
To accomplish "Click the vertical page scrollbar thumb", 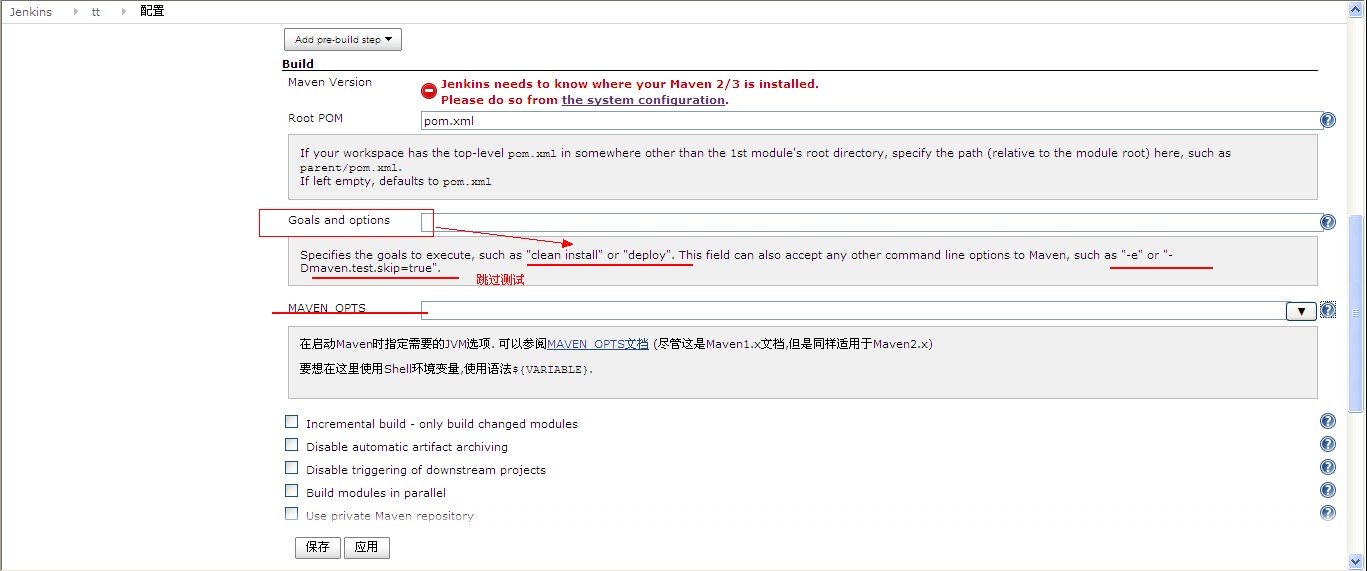I will (x=1356, y=314).
